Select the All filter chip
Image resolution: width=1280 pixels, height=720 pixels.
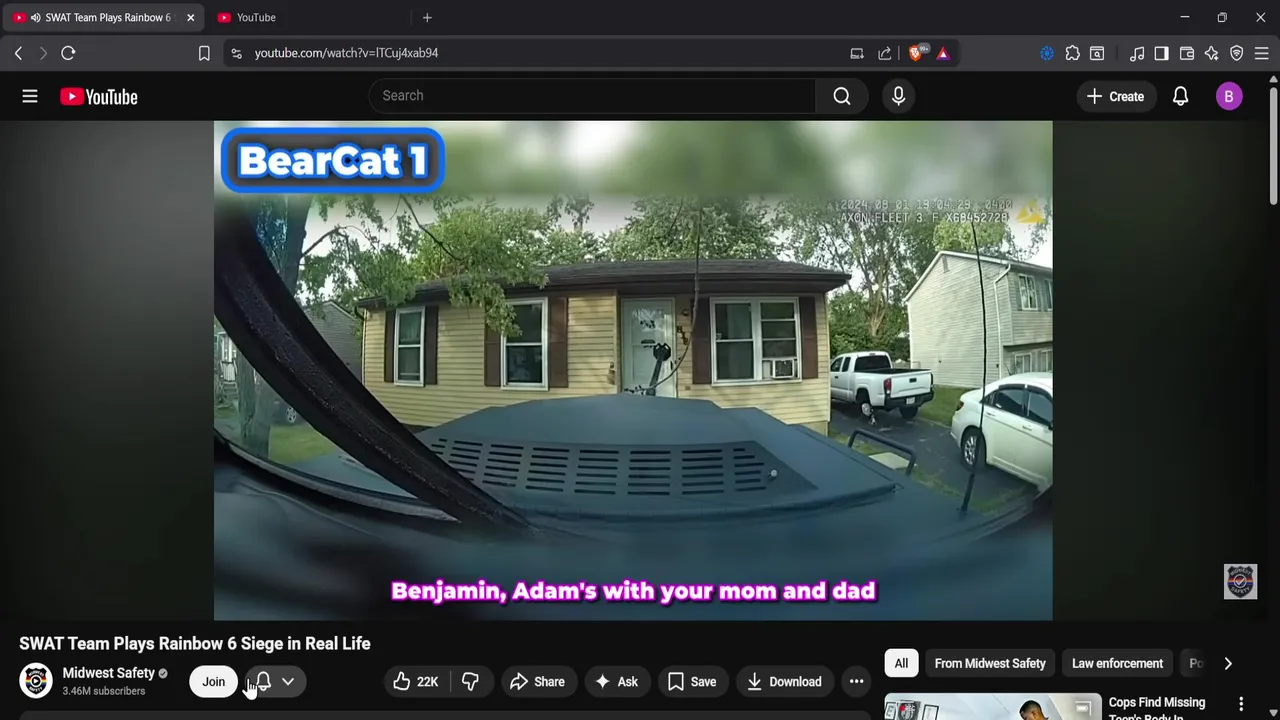coord(901,663)
